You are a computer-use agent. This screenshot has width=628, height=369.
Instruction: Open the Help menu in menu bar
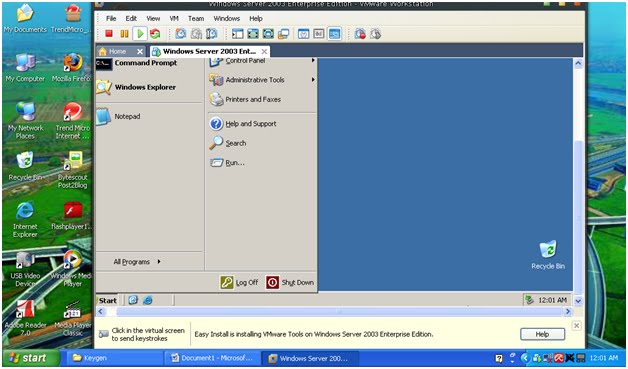click(256, 18)
